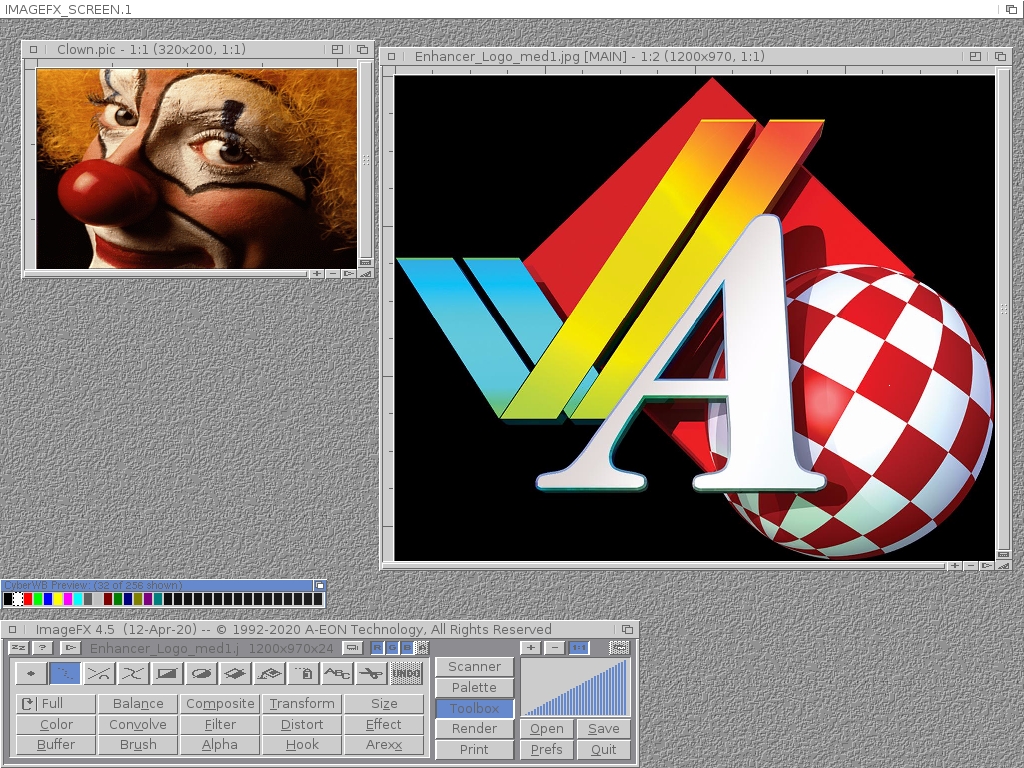Select the ABC text tool
Viewport: 1024px width, 768px height.
(x=337, y=674)
